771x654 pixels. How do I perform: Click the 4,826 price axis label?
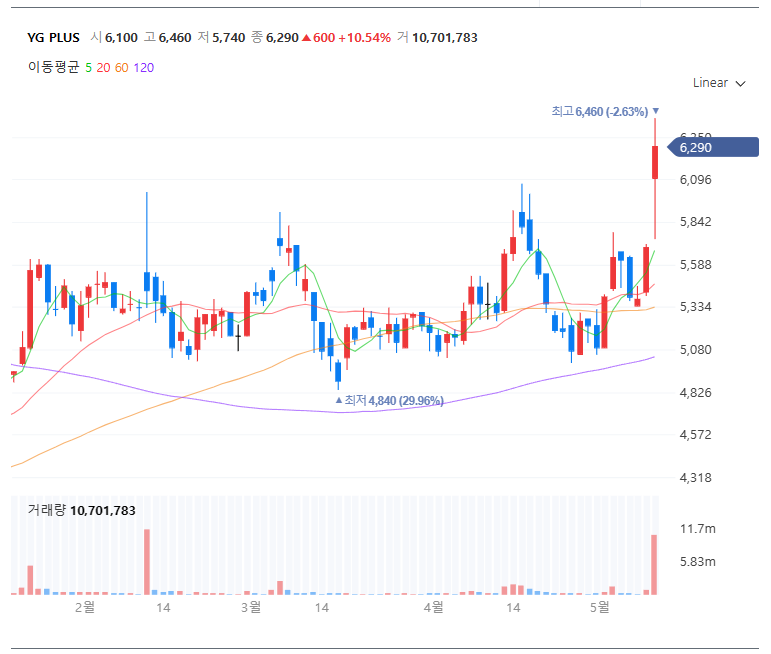tap(695, 393)
